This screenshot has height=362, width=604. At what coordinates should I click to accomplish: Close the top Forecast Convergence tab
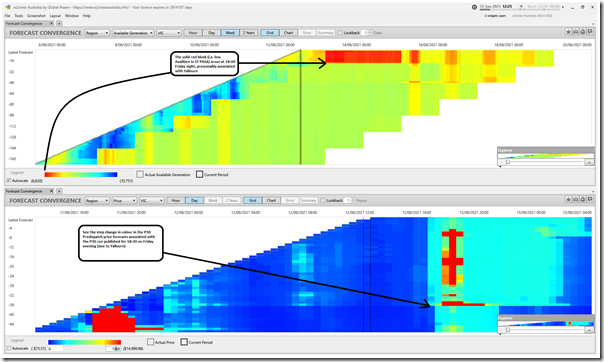[52, 23]
